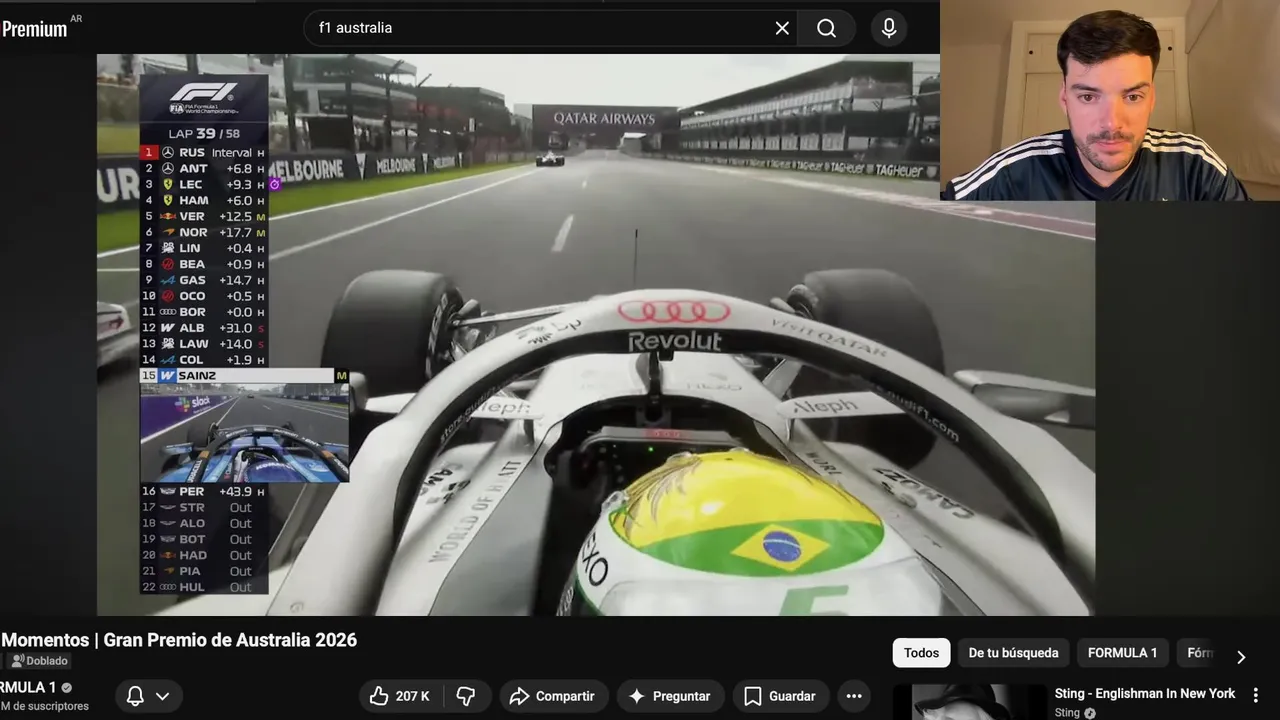
Task: Click the HAM +6.0 standings row
Action: pos(204,200)
